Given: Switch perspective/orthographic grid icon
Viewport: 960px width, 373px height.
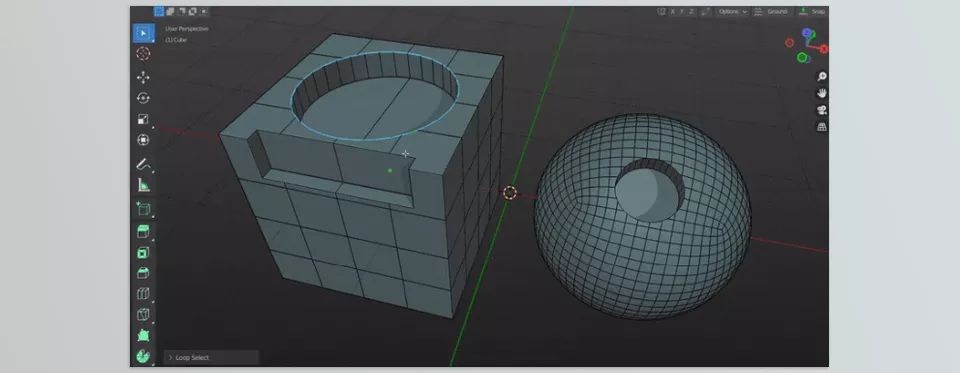Looking at the screenshot, I should click(822, 127).
